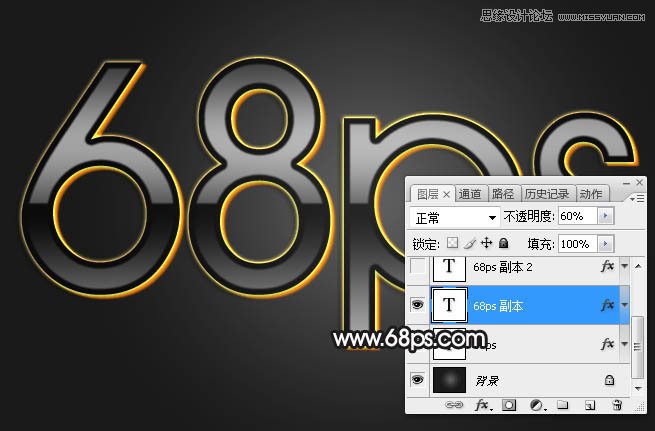Click the panel resize grip corner
This screenshot has height=431, width=655.
(640, 407)
